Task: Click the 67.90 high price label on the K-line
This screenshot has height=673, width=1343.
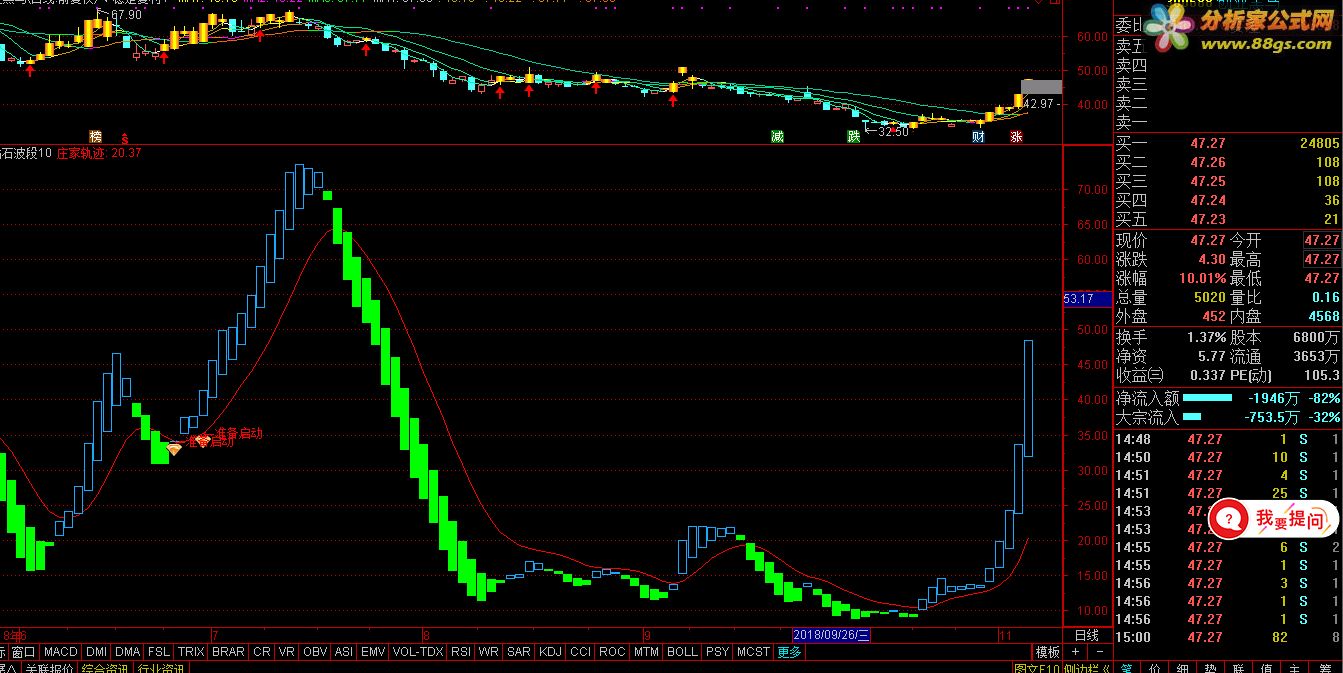Action: point(126,15)
